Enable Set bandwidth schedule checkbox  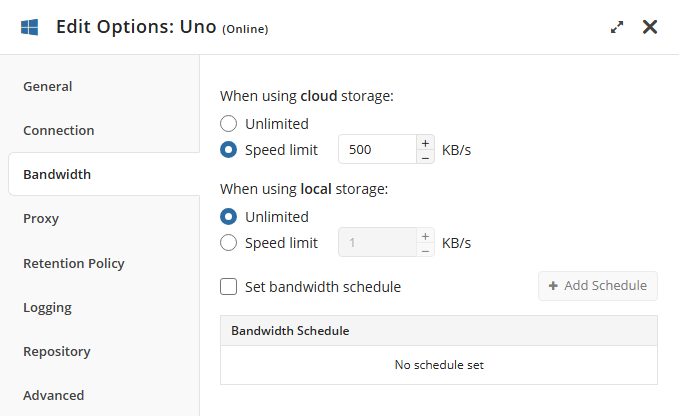pyautogui.click(x=228, y=287)
